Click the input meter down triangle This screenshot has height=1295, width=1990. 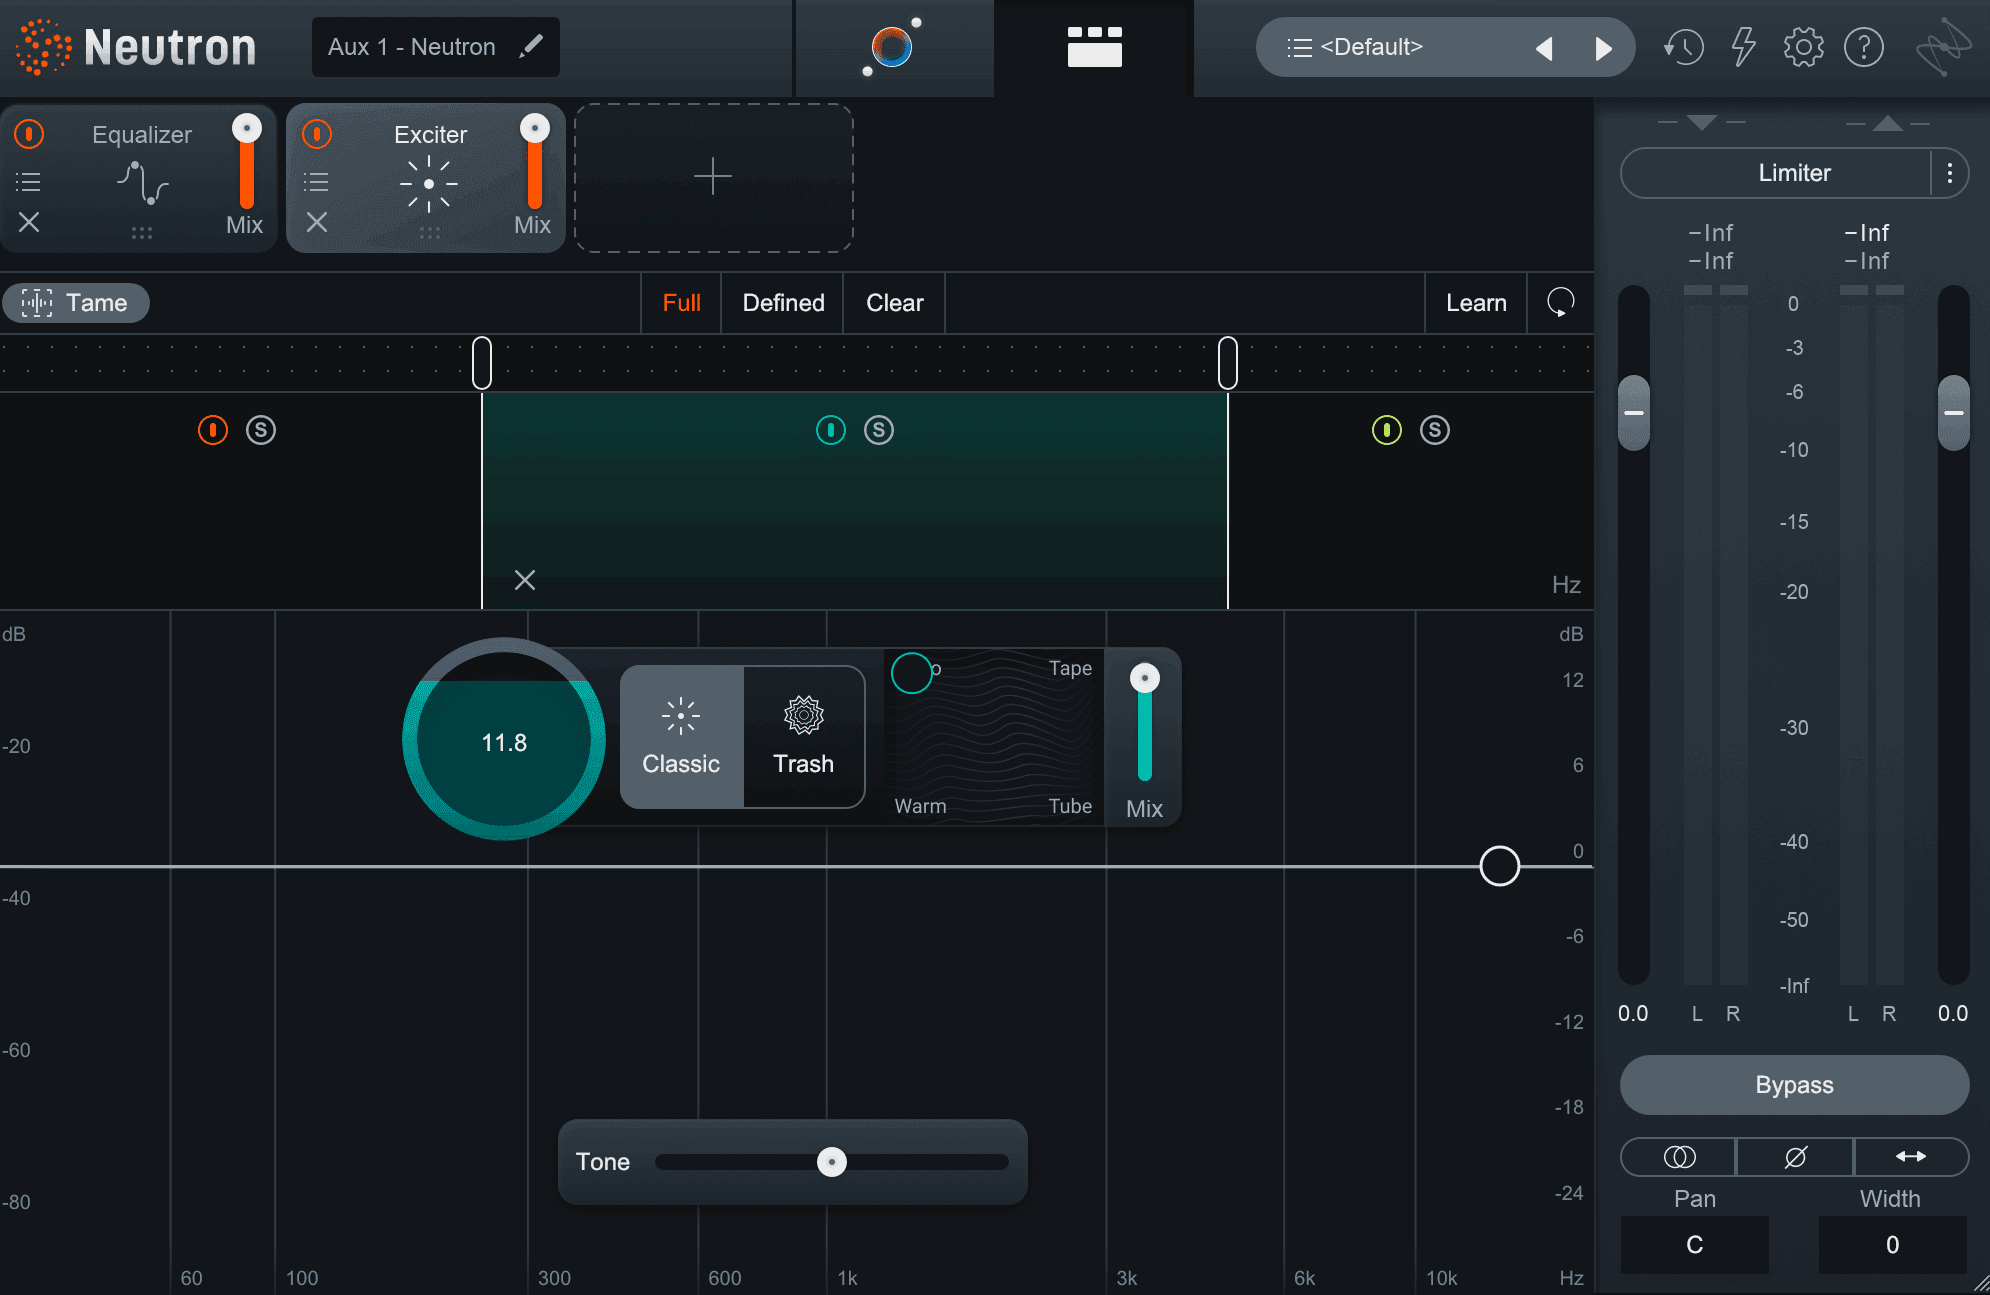point(1701,122)
